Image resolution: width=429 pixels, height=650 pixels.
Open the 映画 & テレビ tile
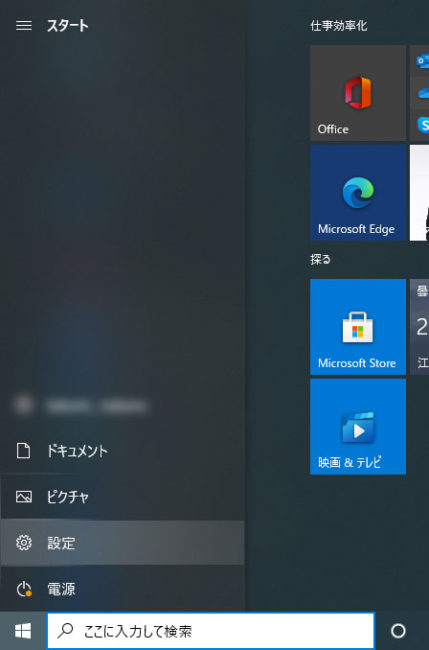pos(358,427)
